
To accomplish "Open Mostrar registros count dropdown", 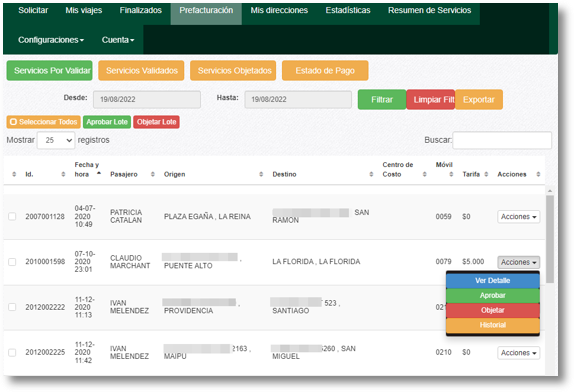I will 56,140.
